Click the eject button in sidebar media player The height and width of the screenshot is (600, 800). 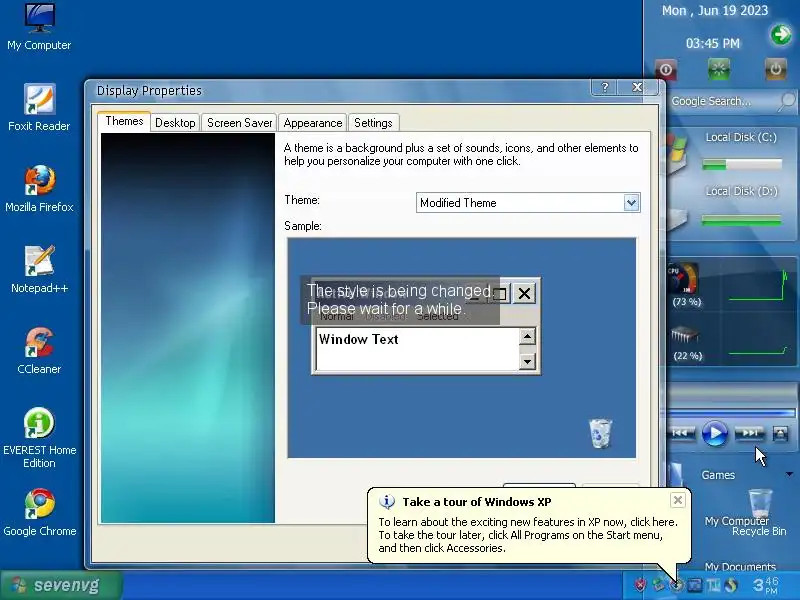(x=781, y=434)
